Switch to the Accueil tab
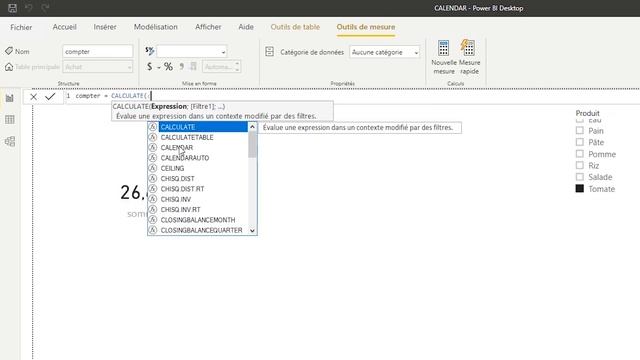 click(64, 27)
